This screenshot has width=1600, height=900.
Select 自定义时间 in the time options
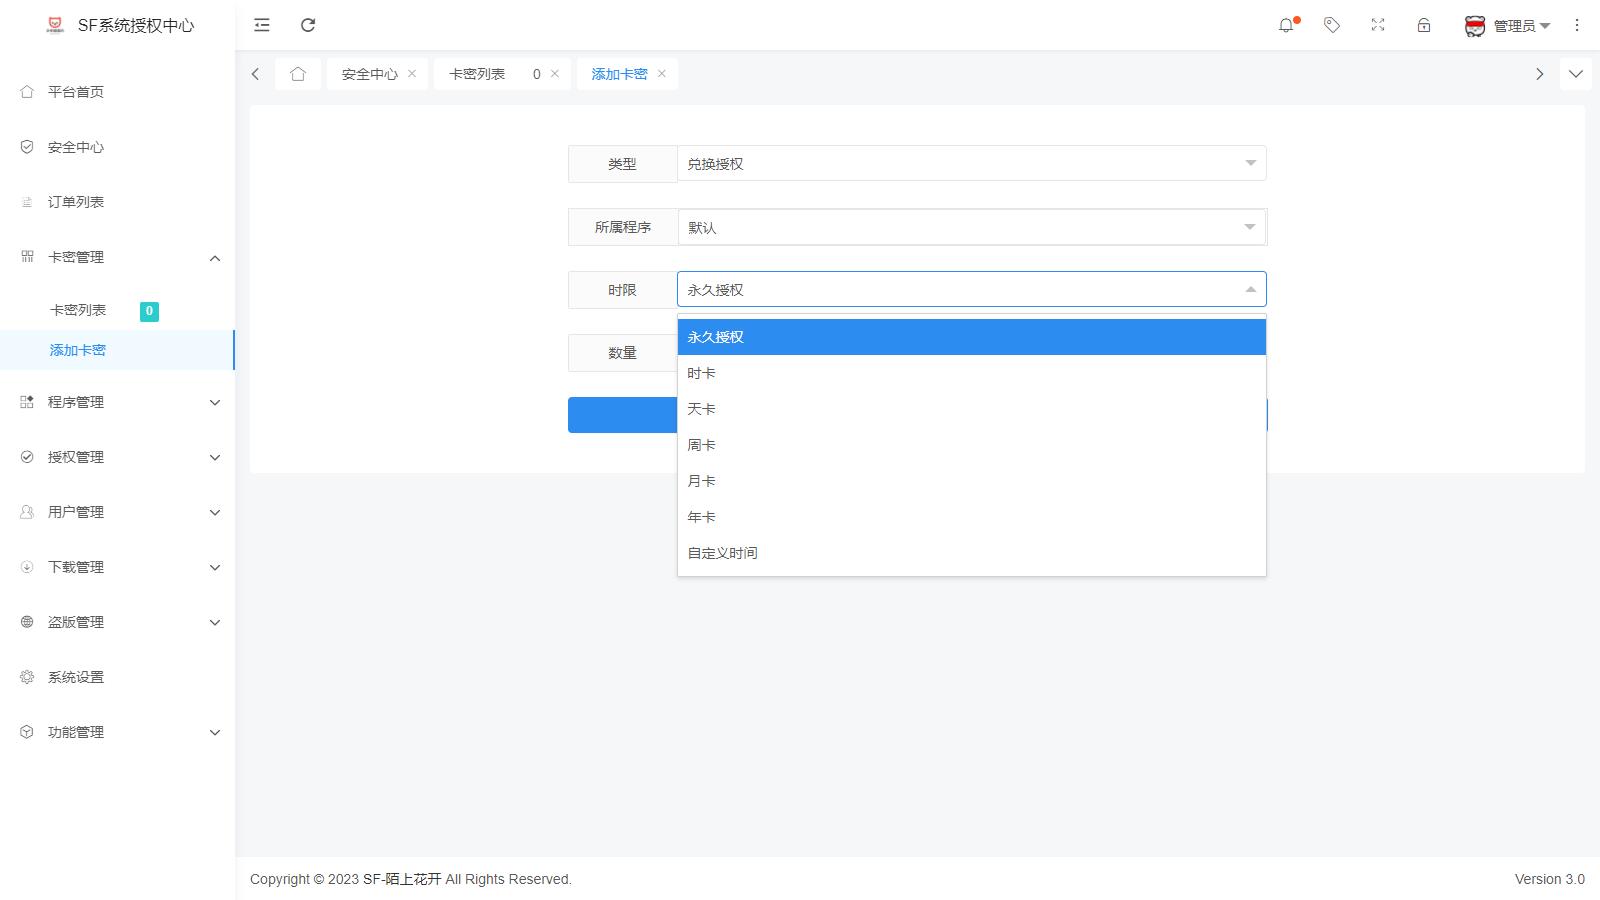[x=721, y=552]
